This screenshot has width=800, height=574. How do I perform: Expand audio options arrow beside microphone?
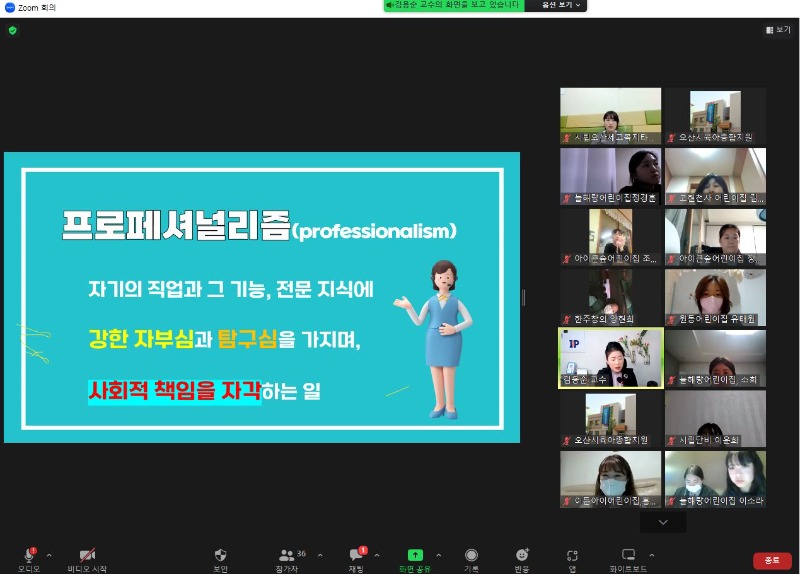49,555
